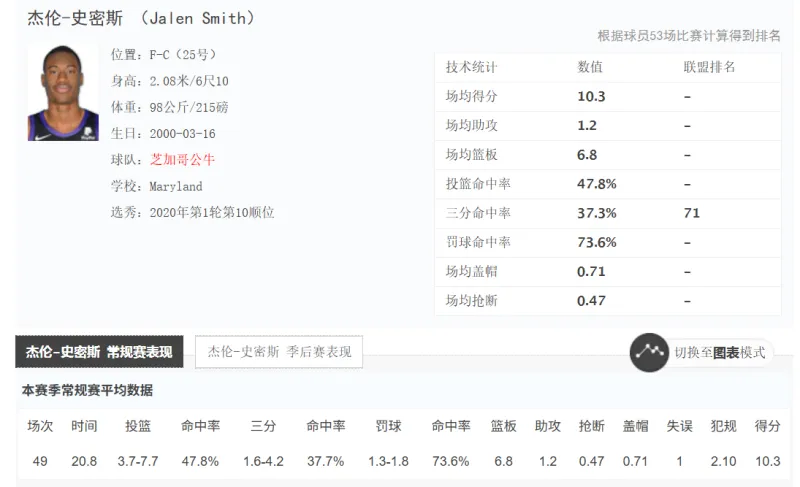800x487 pixels.
Task: Click the 联盟排名 column header
Action: (709, 67)
